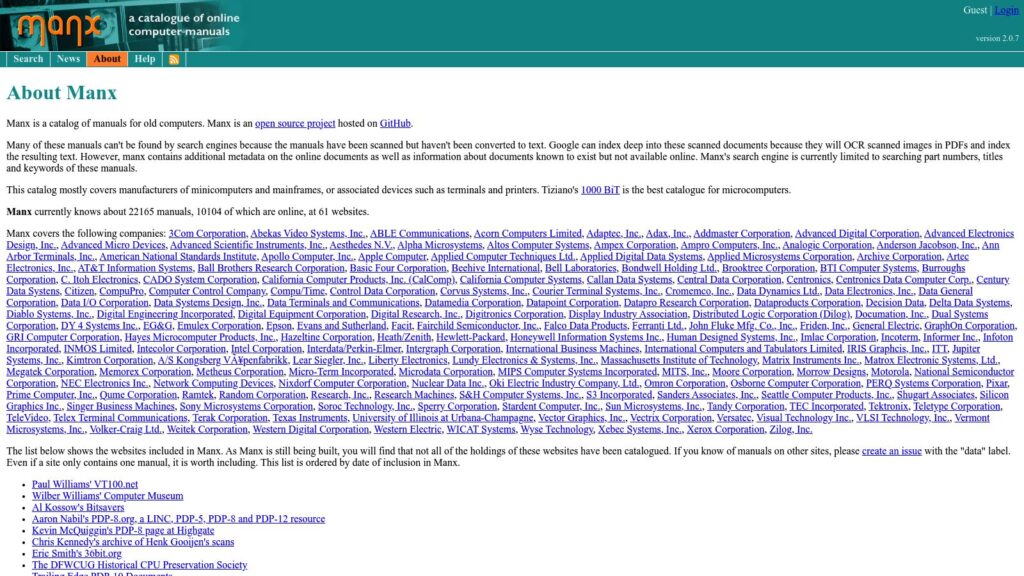The height and width of the screenshot is (576, 1024).
Task: Click the create an issue link
Action: [x=891, y=451]
